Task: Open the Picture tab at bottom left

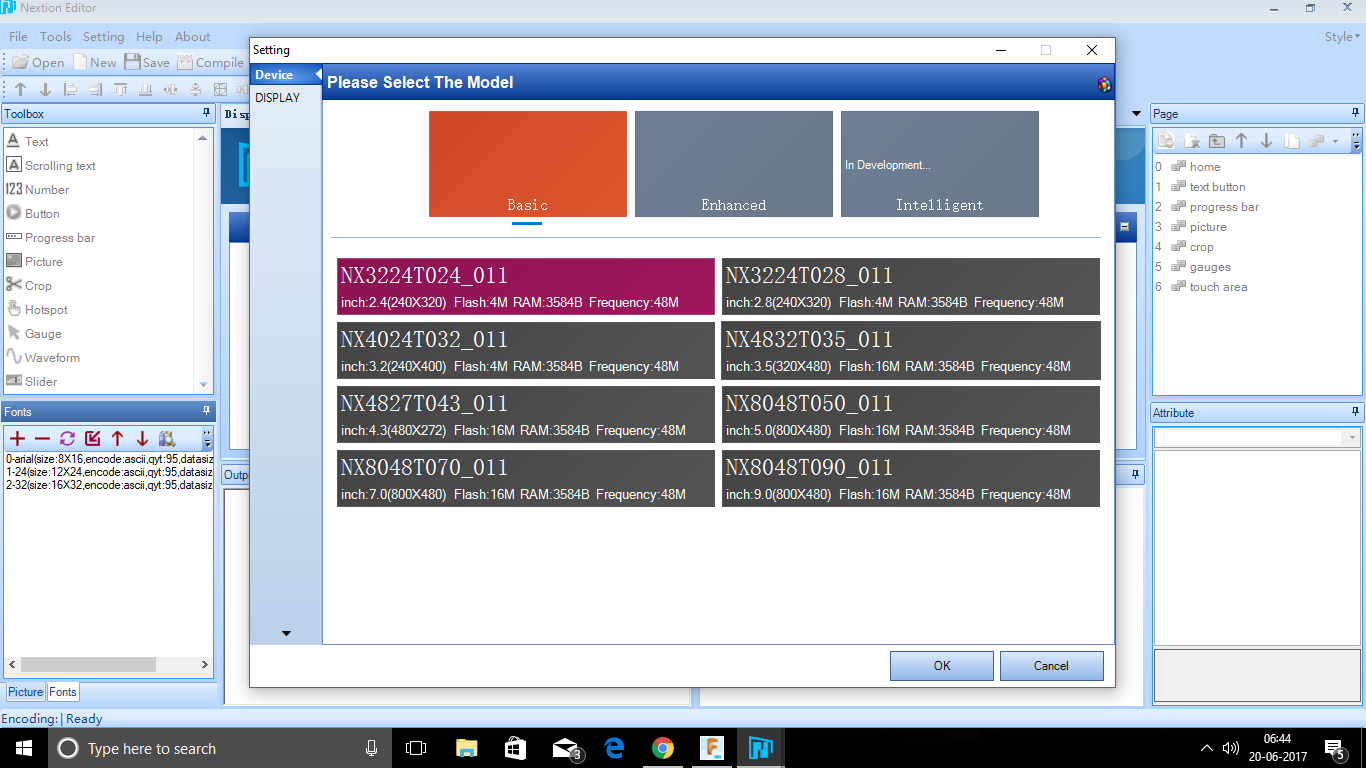Action: 26,692
